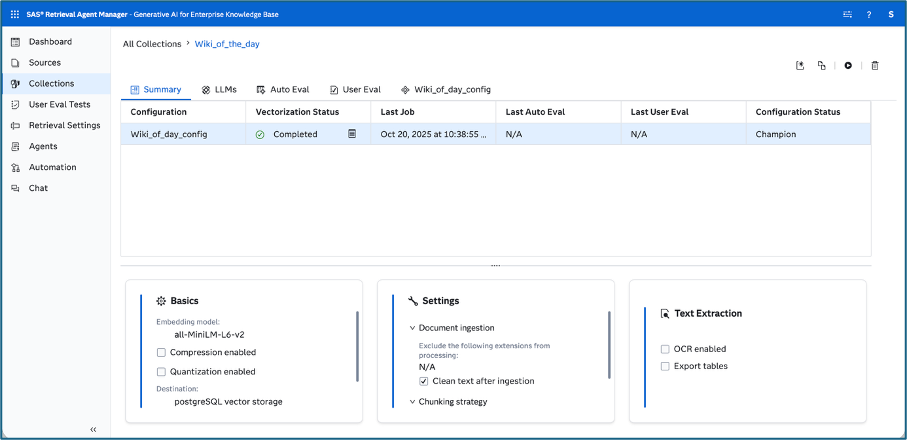Enable the OCR enabled checkbox
Viewport: 908px width, 440px height.
coord(665,349)
